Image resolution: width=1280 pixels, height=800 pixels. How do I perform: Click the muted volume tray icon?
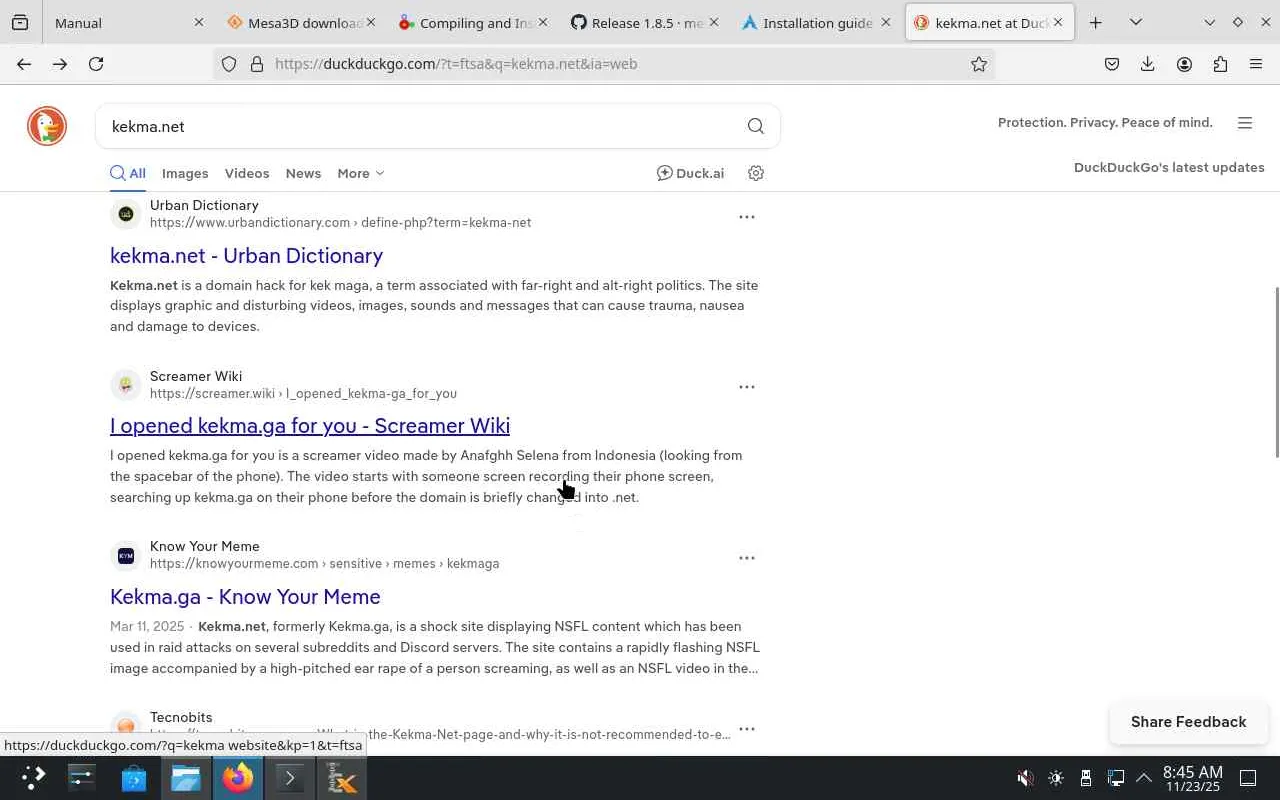(1025, 778)
